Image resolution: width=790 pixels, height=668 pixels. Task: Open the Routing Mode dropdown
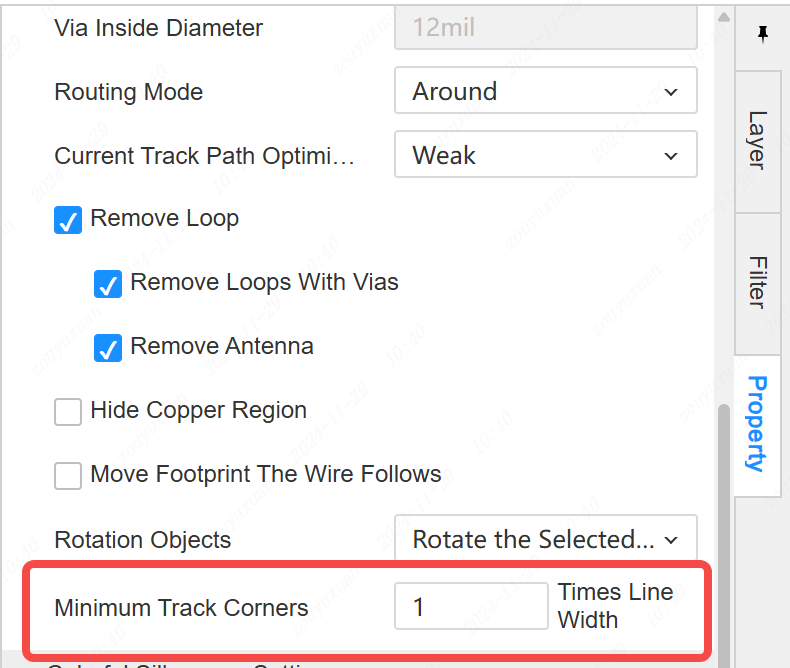pyautogui.click(x=545, y=93)
